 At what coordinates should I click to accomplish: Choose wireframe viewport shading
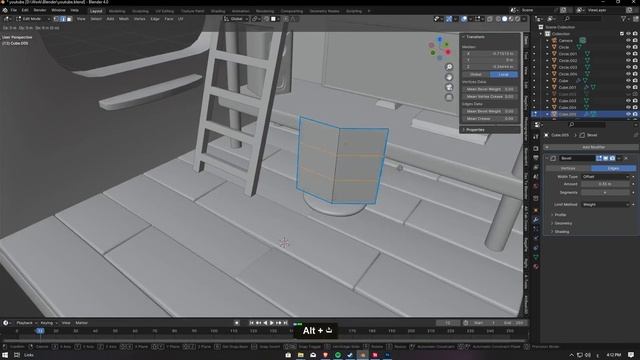pyautogui.click(x=498, y=19)
